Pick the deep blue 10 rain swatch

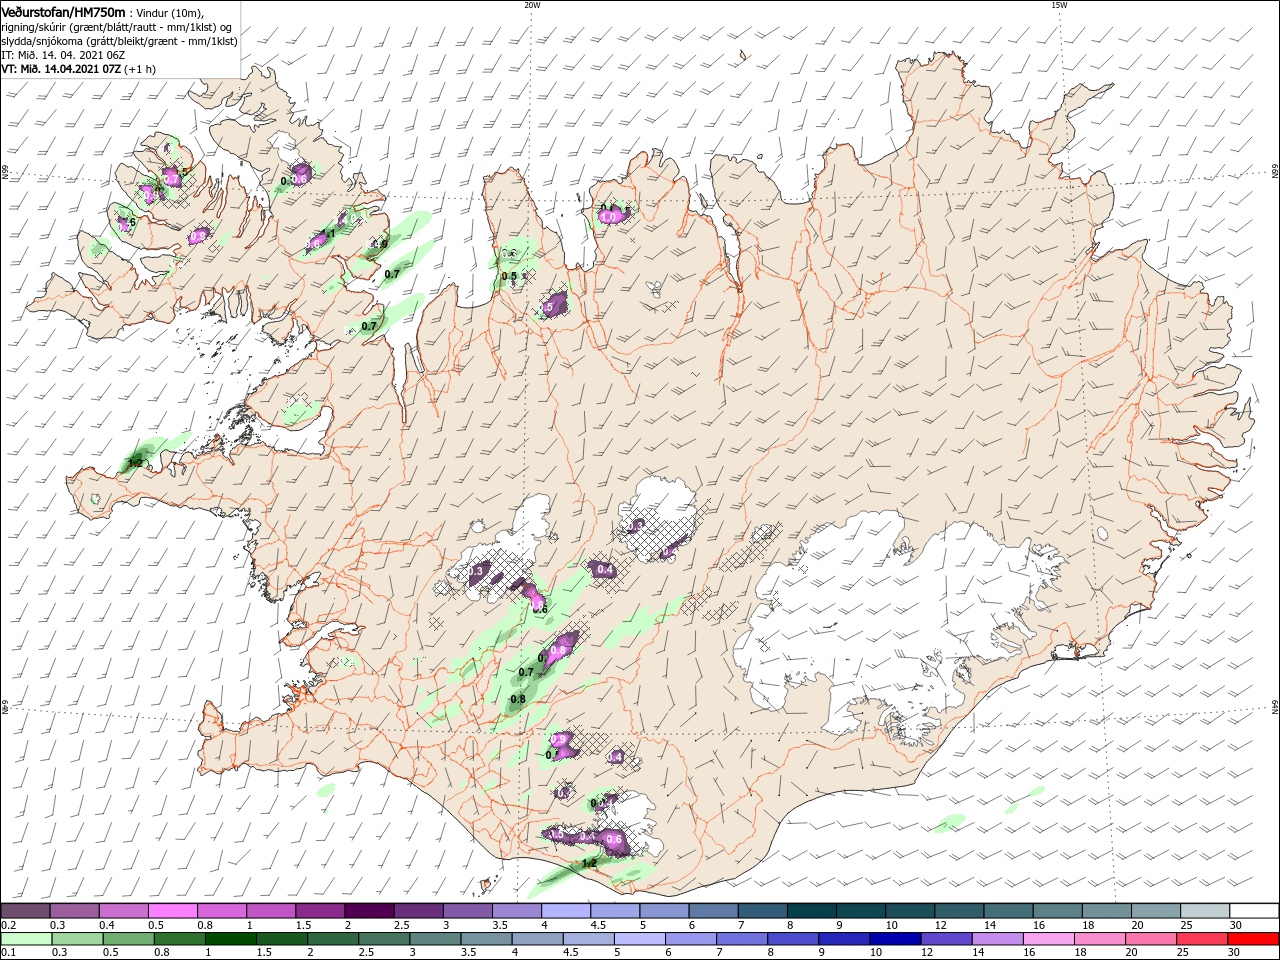point(893,939)
